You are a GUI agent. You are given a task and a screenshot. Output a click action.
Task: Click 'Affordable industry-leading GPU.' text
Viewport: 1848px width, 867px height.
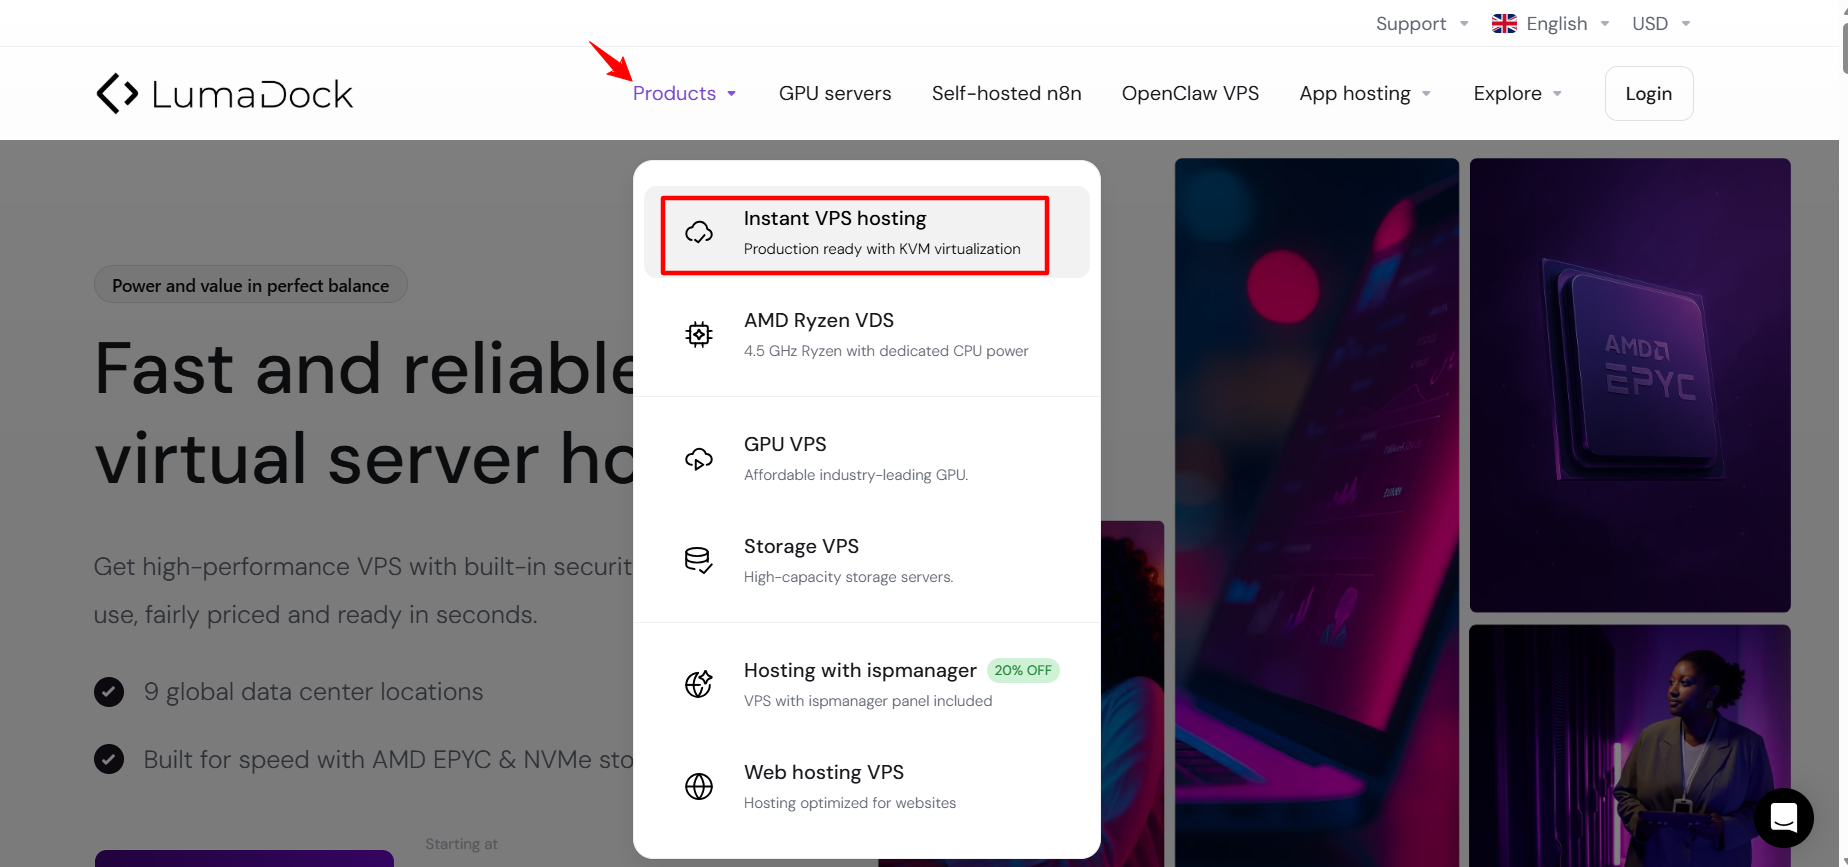pos(856,475)
